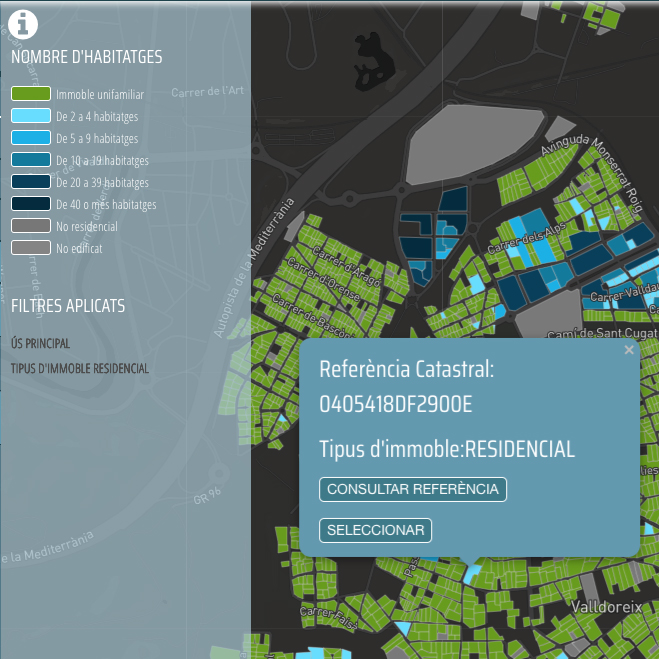The image size is (659, 659).
Task: Select the De 40 o més habitatges swatch
Action: click(x=31, y=203)
